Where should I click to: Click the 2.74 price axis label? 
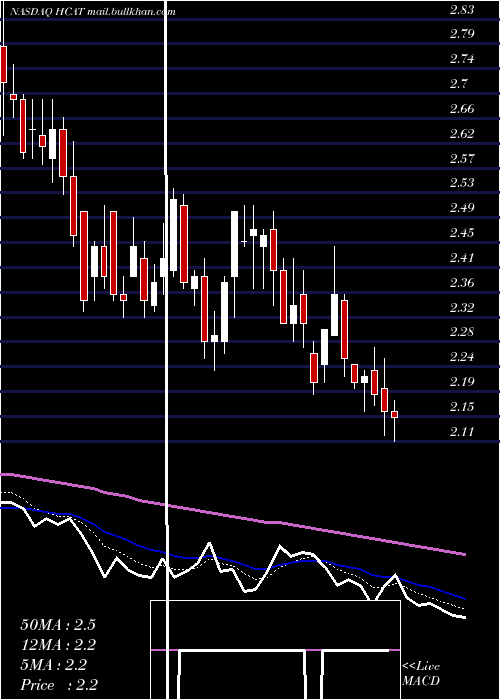click(461, 59)
